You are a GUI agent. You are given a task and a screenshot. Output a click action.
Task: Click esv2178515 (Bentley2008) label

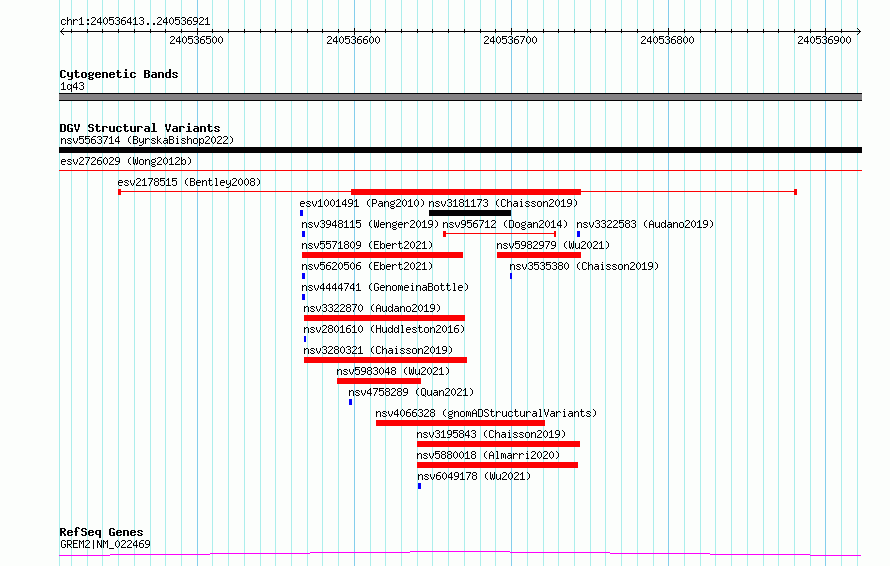pos(189,182)
